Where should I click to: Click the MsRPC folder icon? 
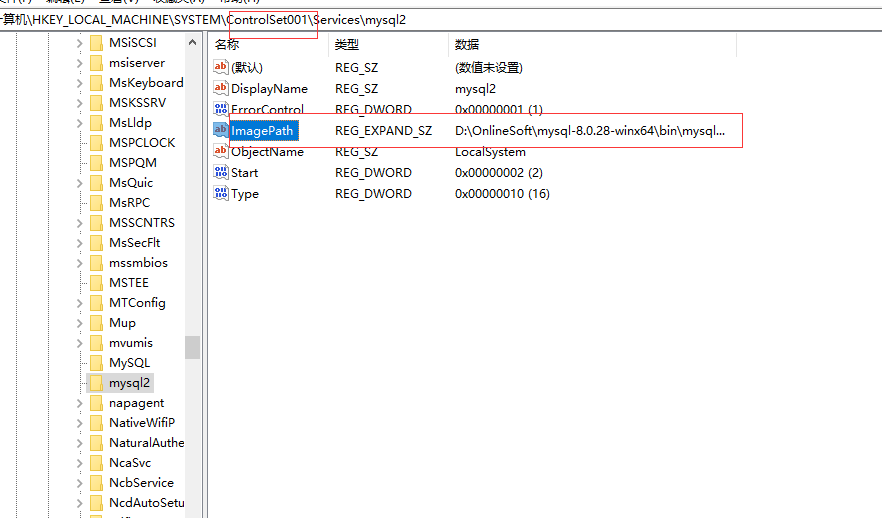click(97, 202)
